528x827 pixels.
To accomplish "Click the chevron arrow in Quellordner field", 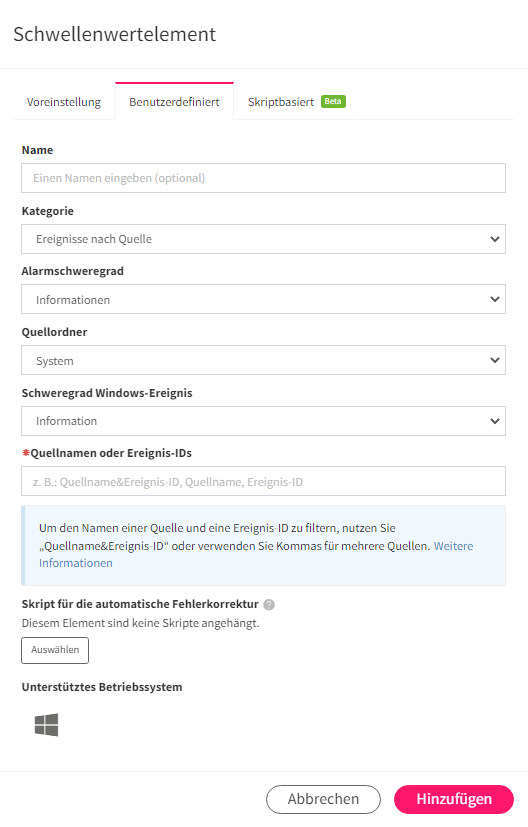I will pyautogui.click(x=494, y=360).
